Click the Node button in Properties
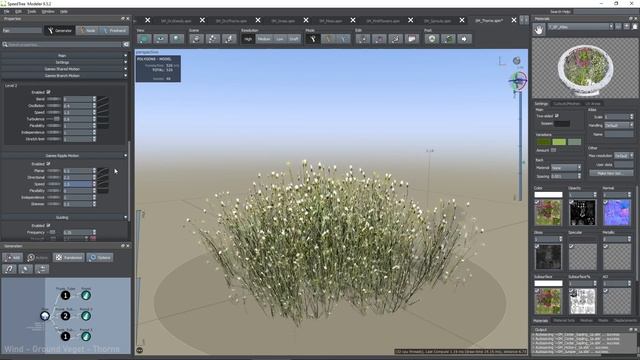Viewport: 640px width, 360px height. coord(87,31)
